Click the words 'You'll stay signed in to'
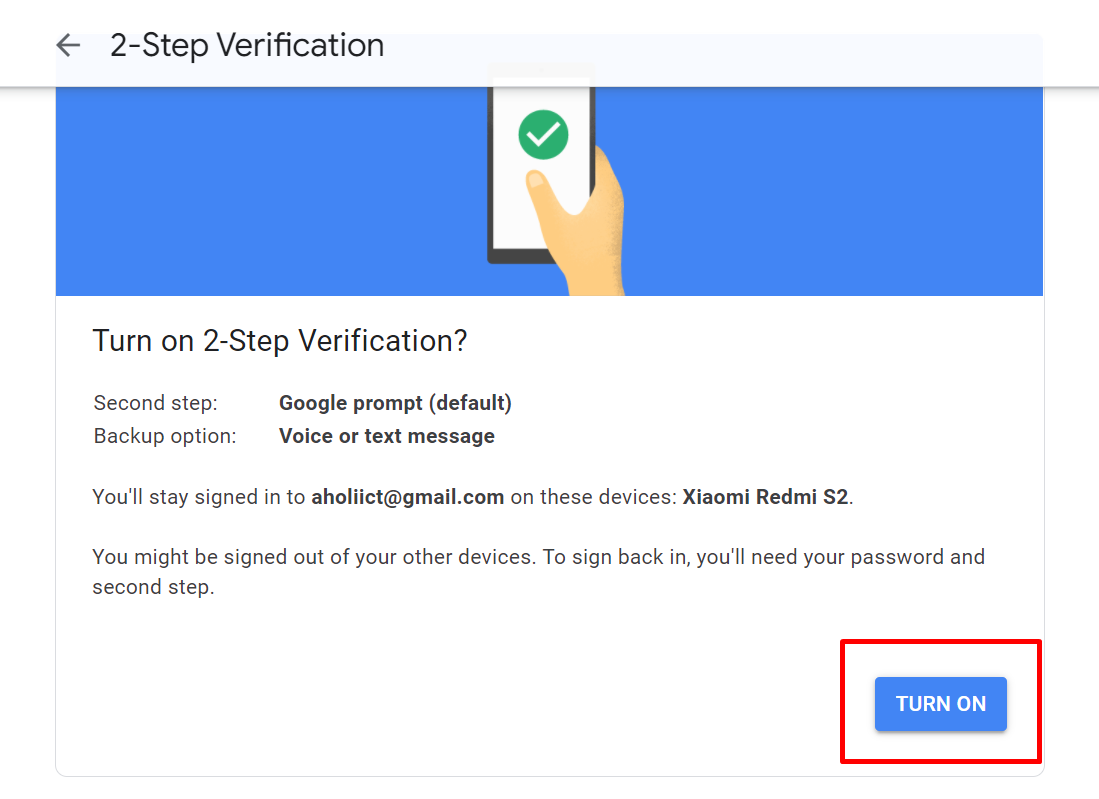The image size is (1099, 799). tap(199, 497)
